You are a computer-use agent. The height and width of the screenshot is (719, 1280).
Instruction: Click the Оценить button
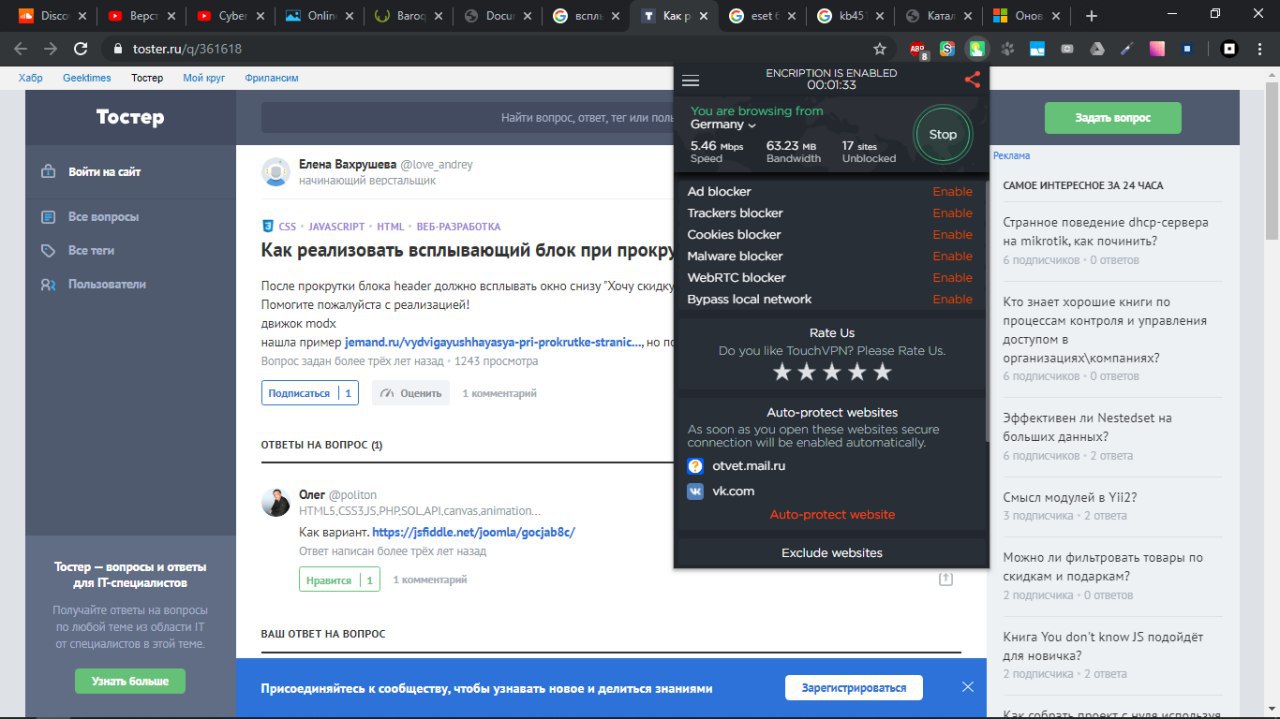point(411,393)
